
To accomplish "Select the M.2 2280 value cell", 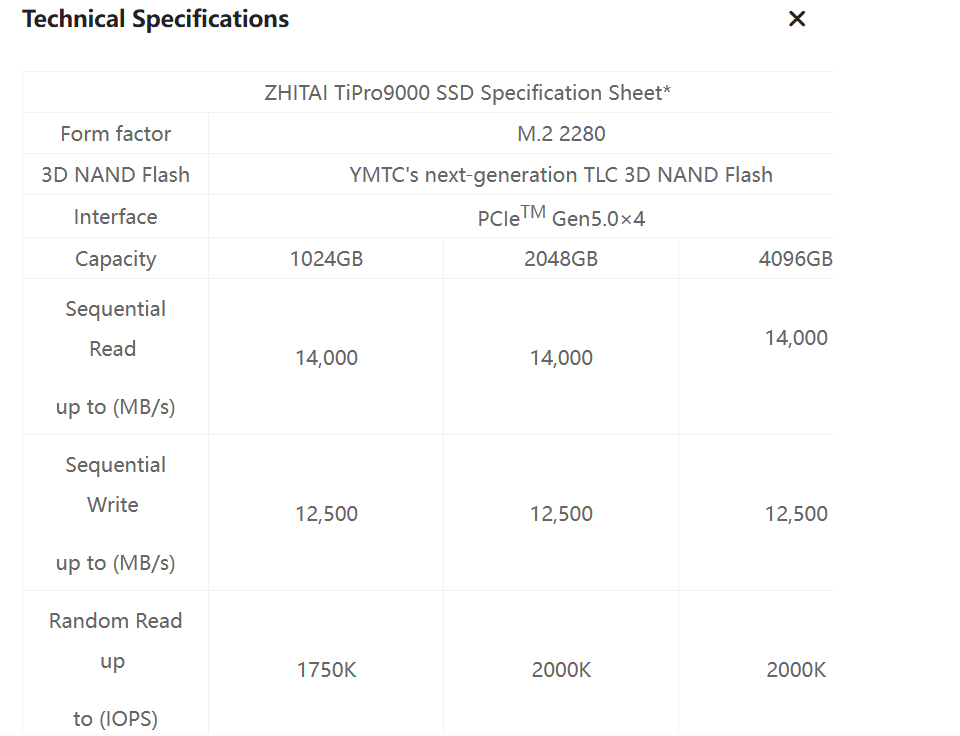I will click(561, 134).
